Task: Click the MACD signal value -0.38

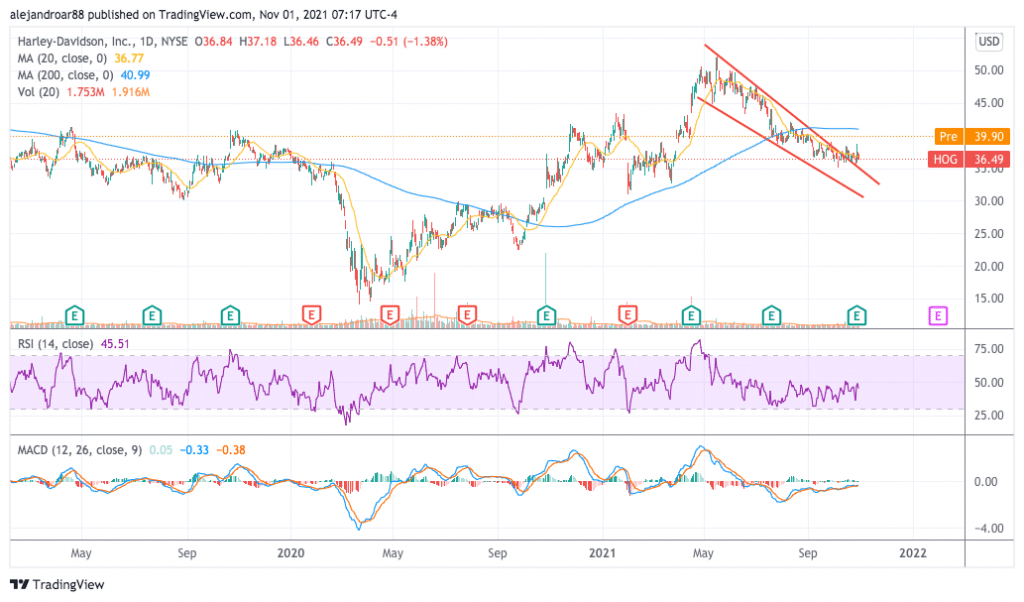Action: click(x=231, y=450)
